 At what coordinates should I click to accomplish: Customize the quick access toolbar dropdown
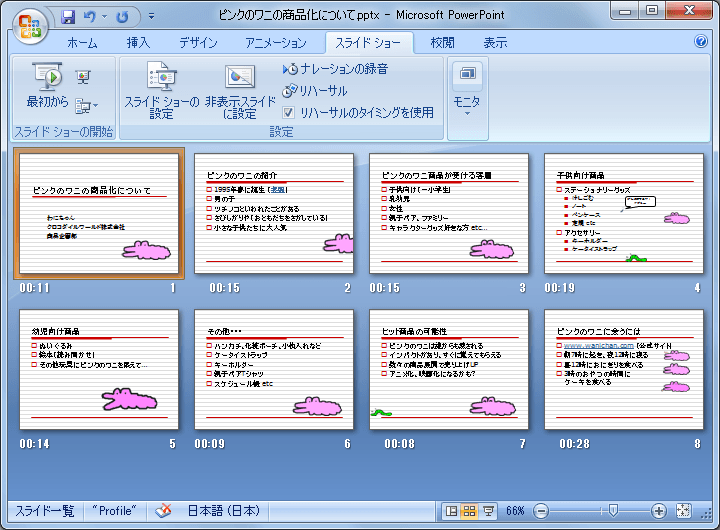click(x=151, y=17)
